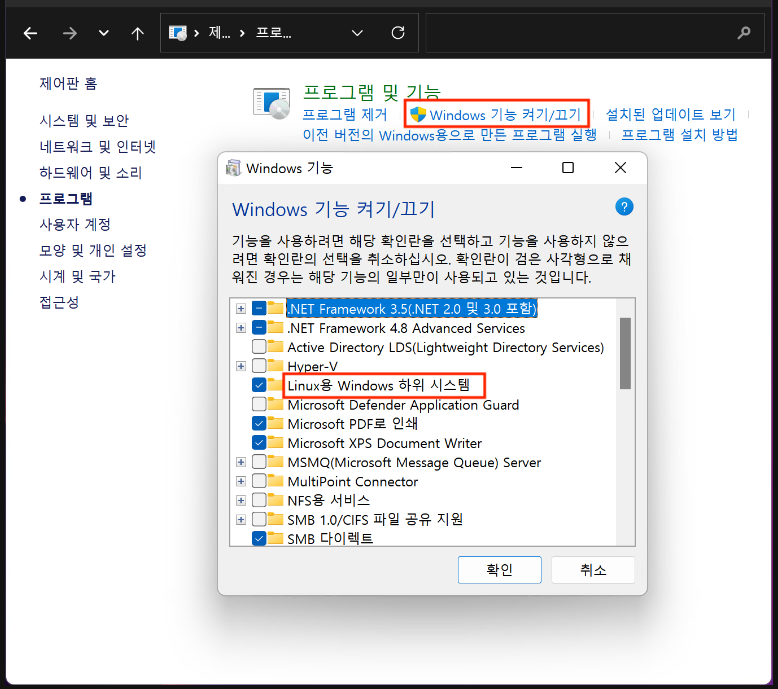Screen dimensions: 778x689
Task: Focus the Control Panel search field
Action: 595,33
